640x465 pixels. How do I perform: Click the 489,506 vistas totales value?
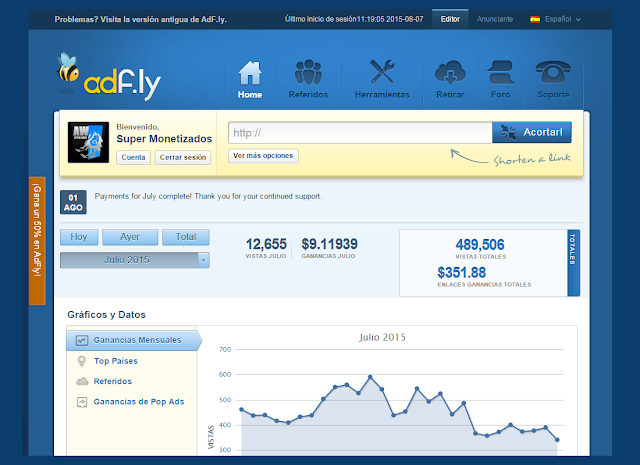pos(480,245)
